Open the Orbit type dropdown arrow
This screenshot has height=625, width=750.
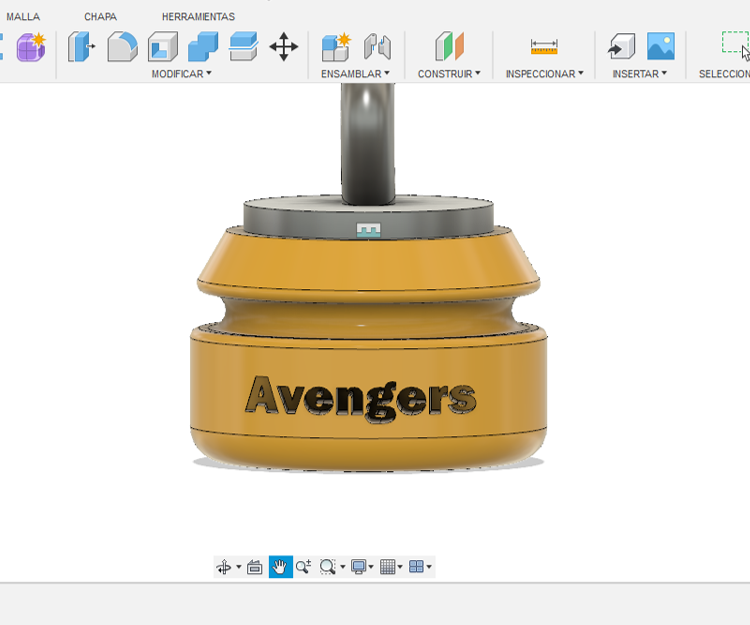pyautogui.click(x=239, y=567)
